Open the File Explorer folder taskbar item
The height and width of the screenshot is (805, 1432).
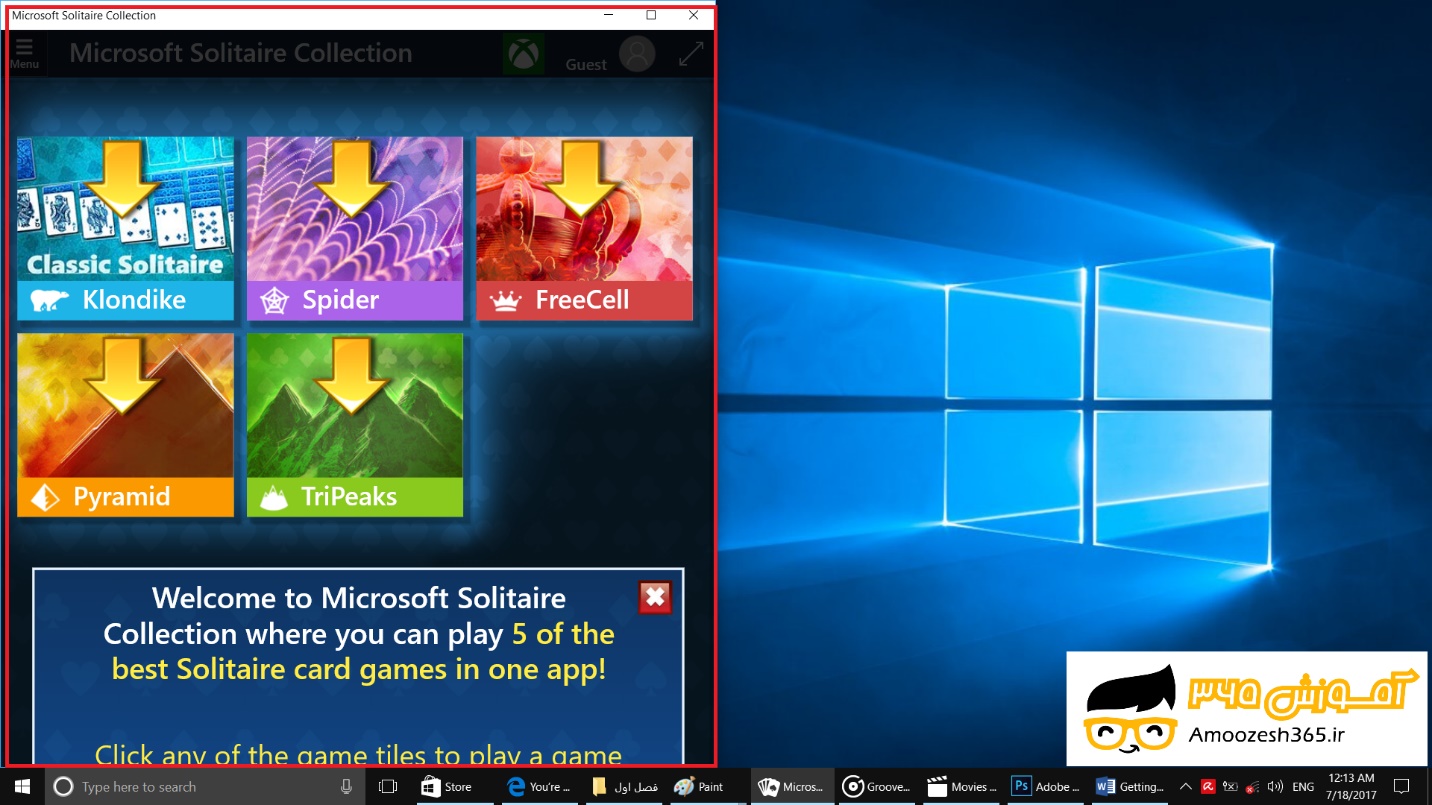(x=624, y=787)
